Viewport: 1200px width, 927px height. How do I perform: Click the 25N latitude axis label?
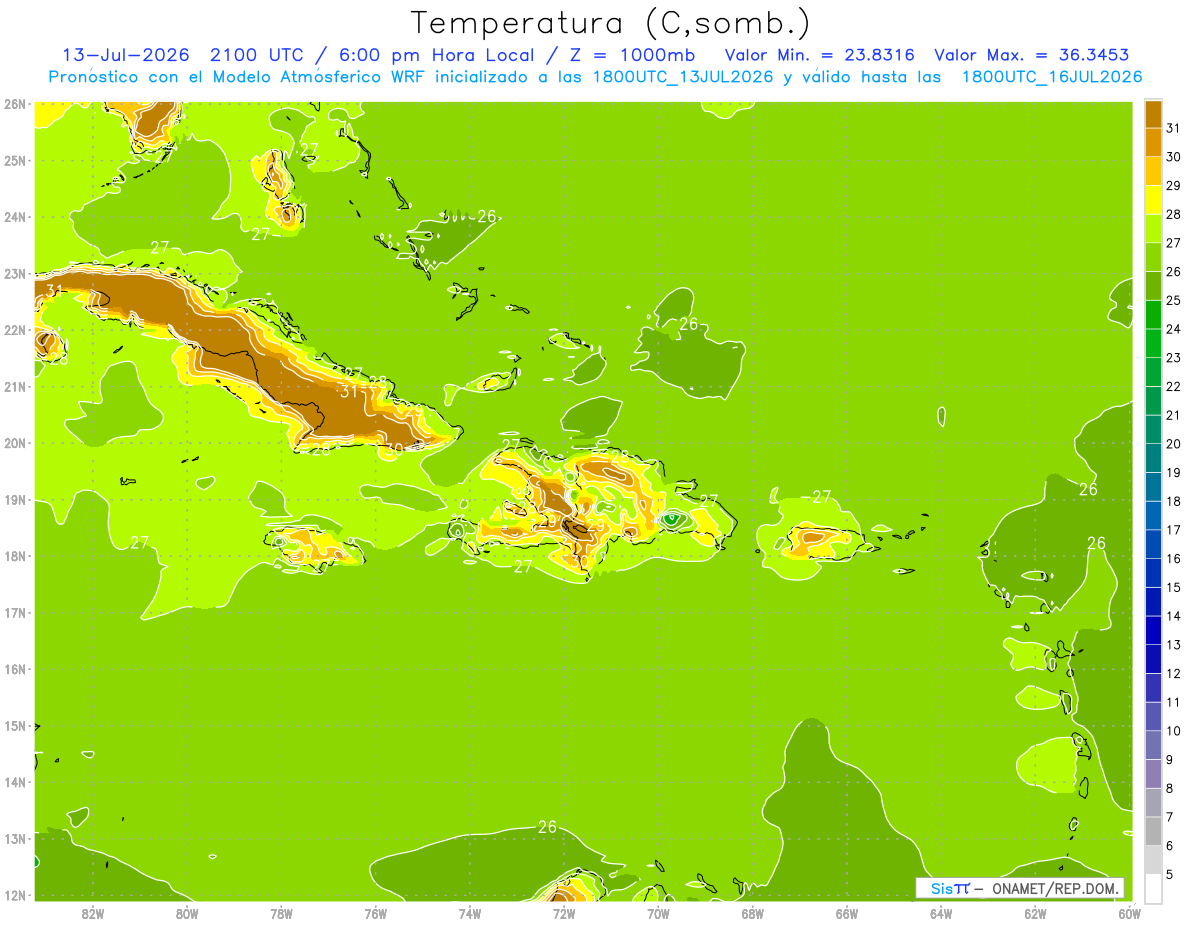click(x=14, y=160)
